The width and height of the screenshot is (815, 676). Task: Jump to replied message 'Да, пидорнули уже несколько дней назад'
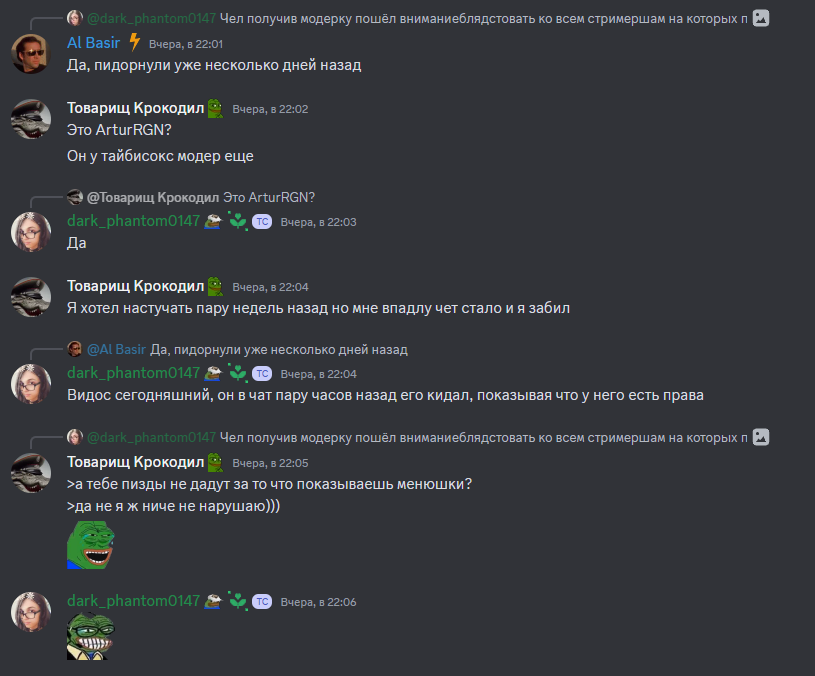click(279, 349)
